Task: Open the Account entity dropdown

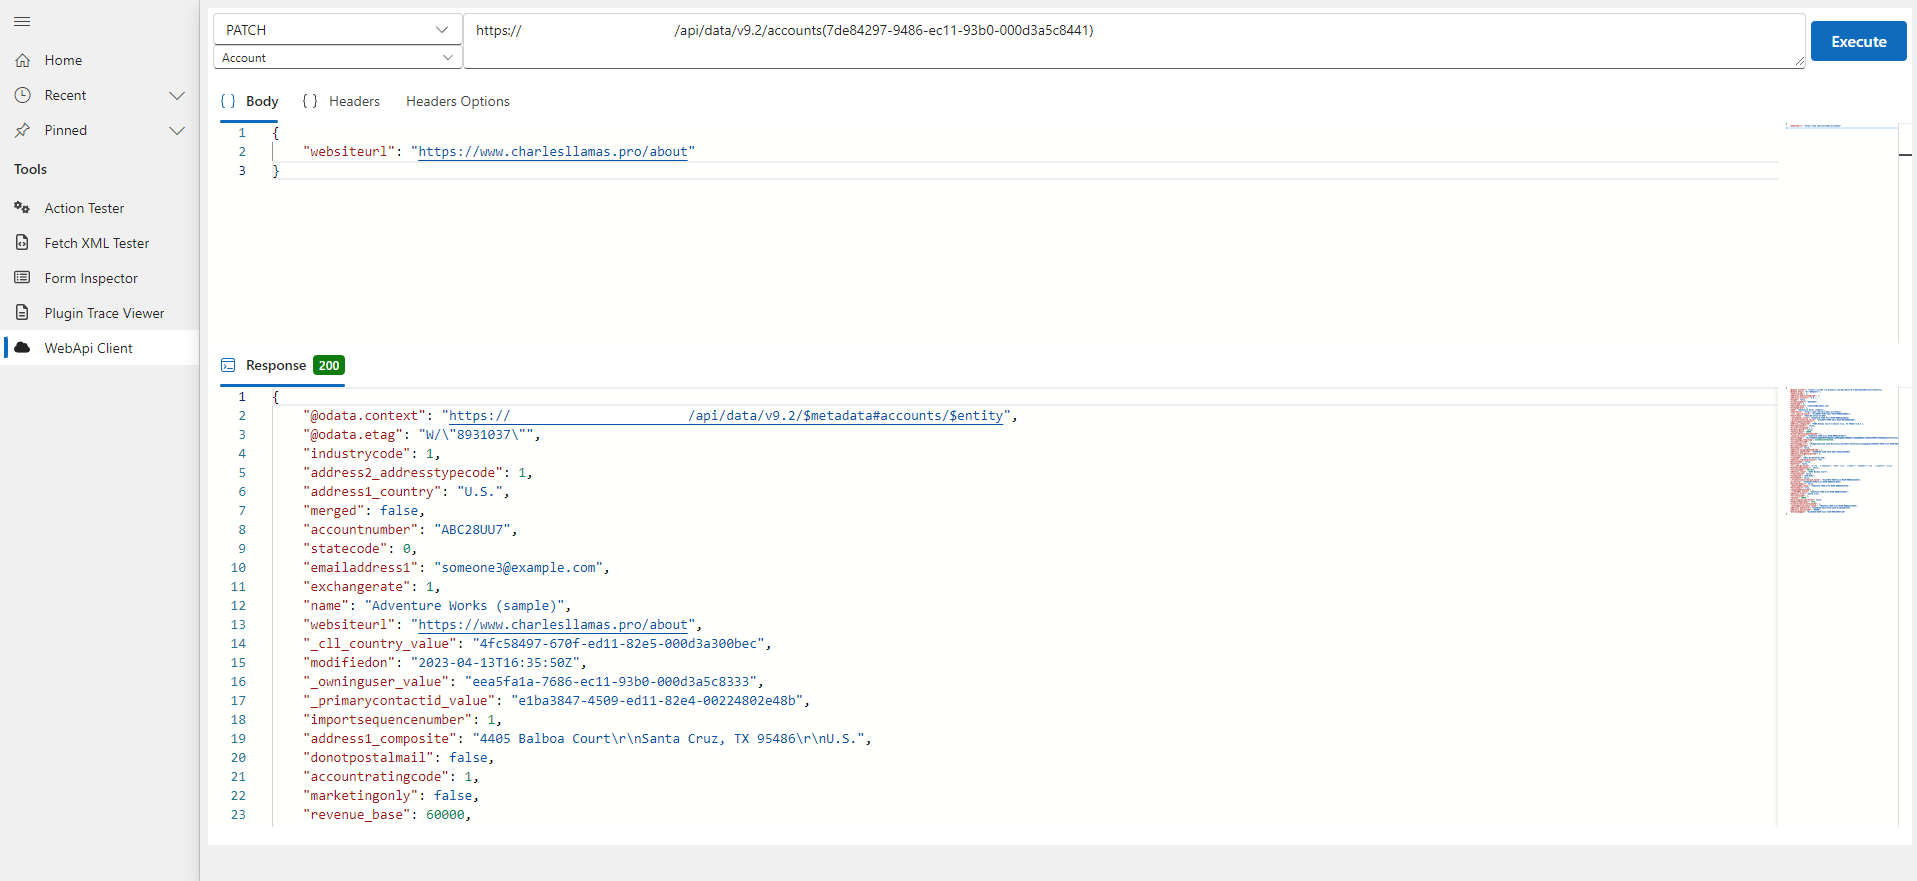Action: (x=337, y=58)
